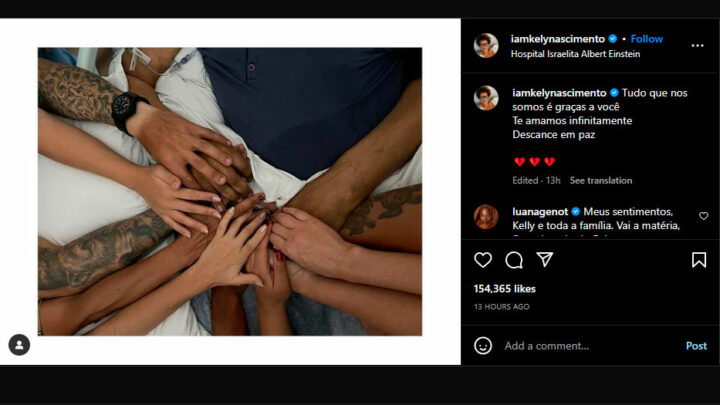This screenshot has height=405, width=720.
Task: Open the three-dot more options menu
Action: click(698, 45)
